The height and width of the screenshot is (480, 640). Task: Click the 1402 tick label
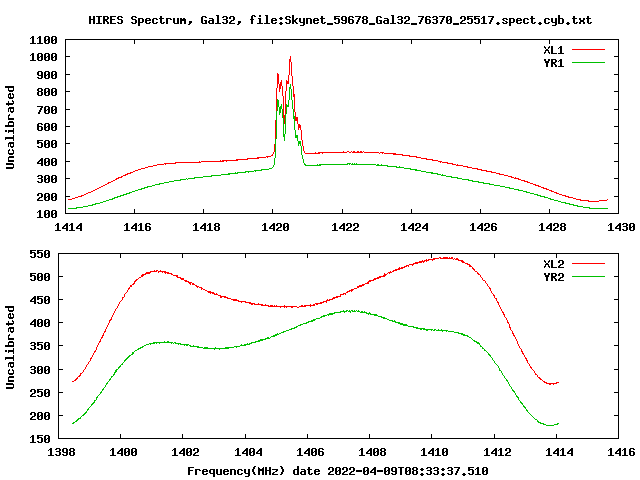[185, 452]
